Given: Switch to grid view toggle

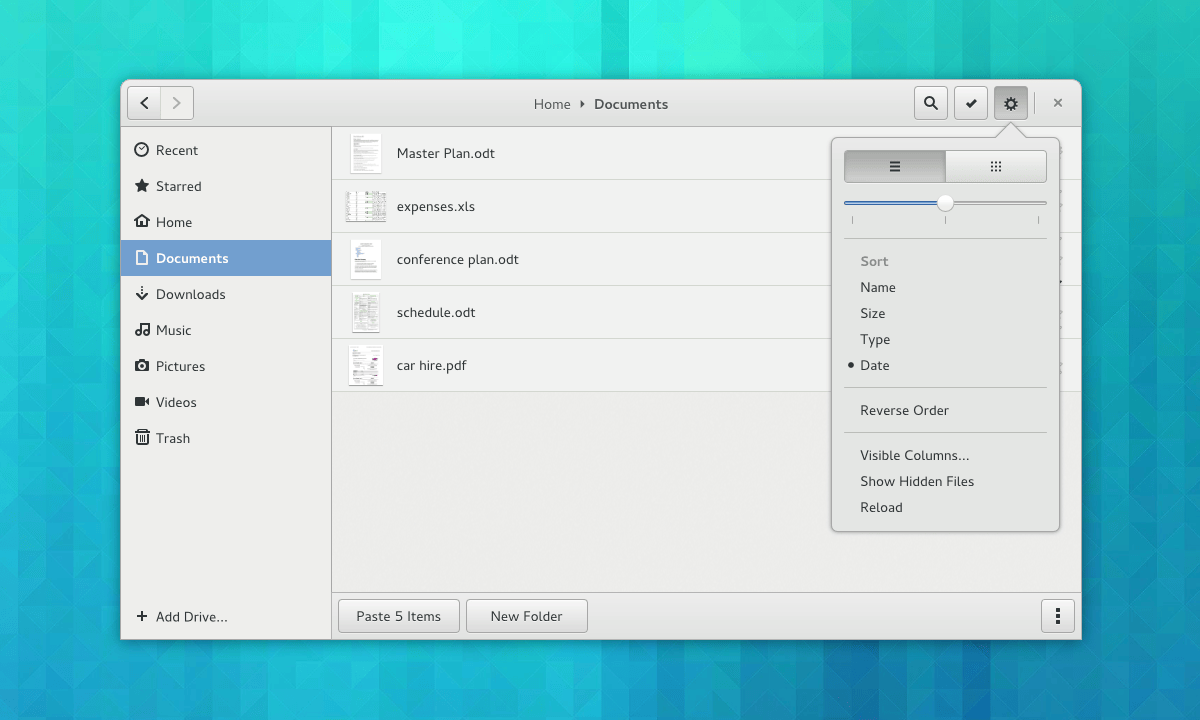Looking at the screenshot, I should pyautogui.click(x=996, y=167).
